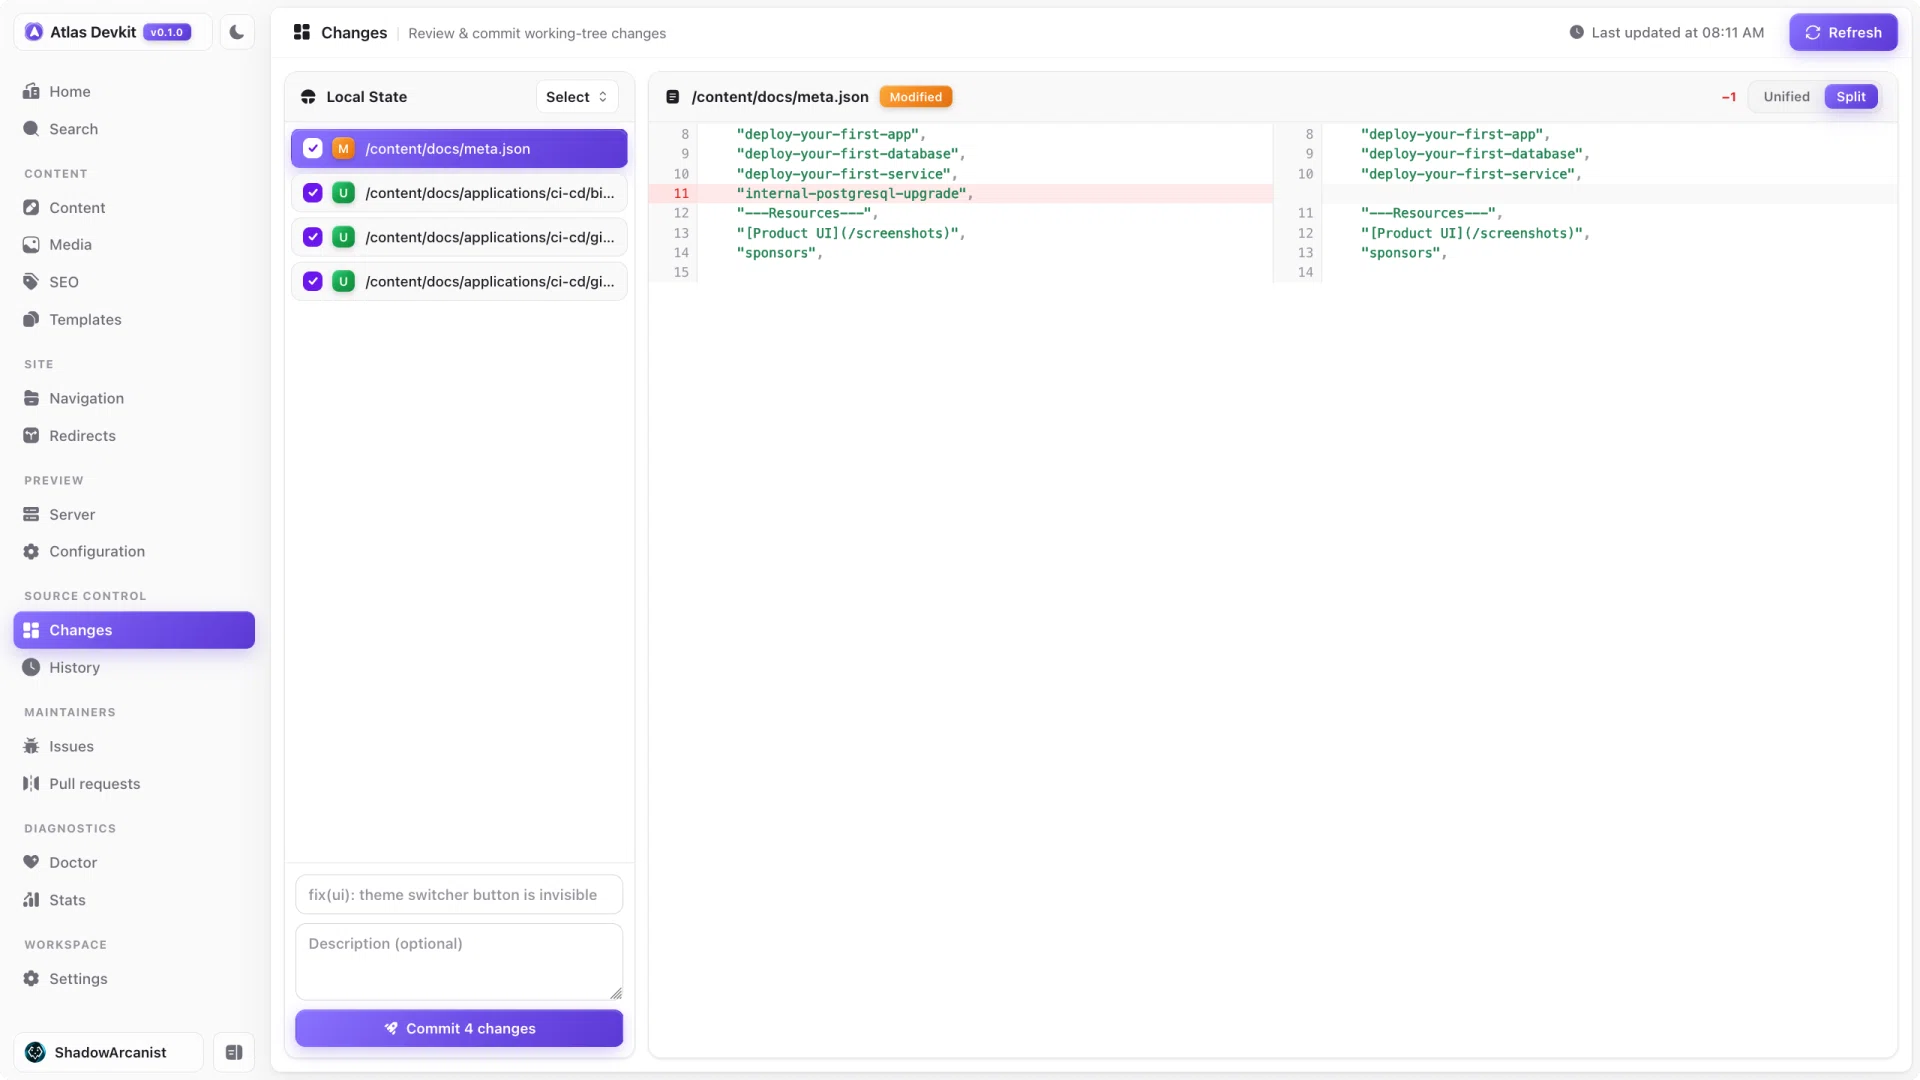Click the Atlas Devkit logo icon
1920x1080 pixels.
(34, 32)
